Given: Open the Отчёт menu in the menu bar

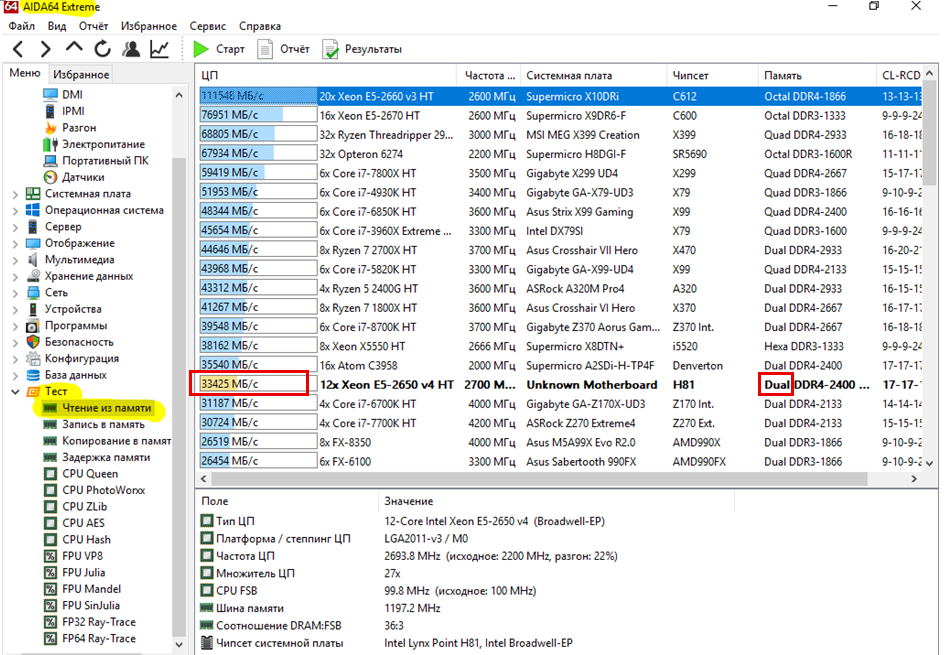Looking at the screenshot, I should (93, 26).
